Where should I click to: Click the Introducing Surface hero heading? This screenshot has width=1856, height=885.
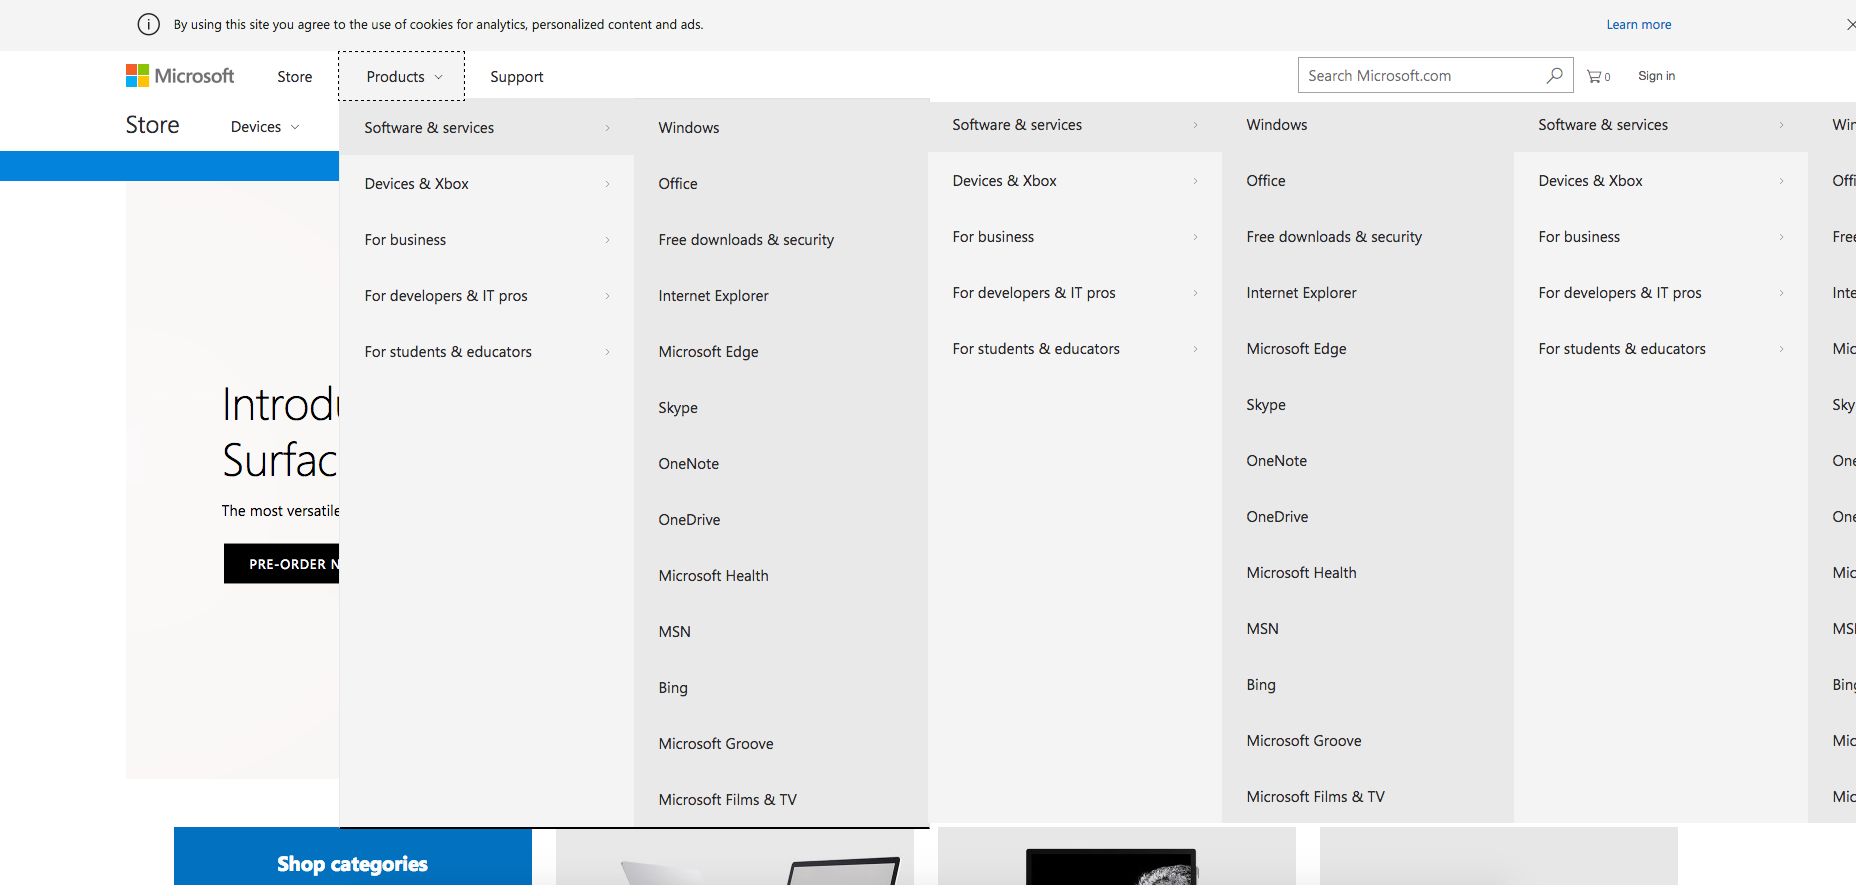[x=280, y=432]
